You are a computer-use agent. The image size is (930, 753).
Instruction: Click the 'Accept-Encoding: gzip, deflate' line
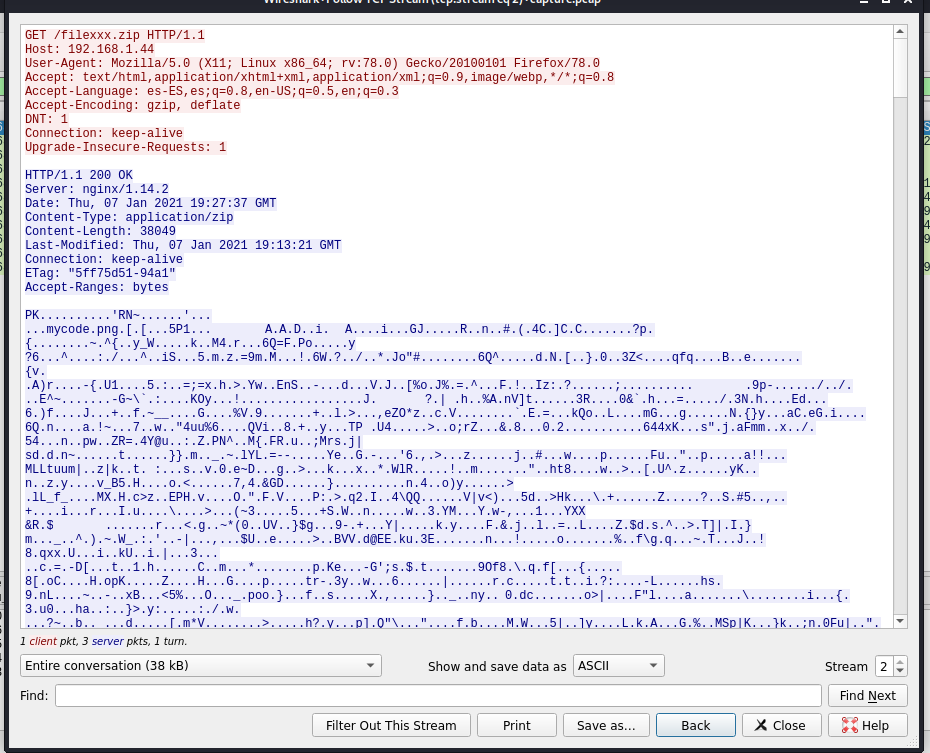click(x=133, y=105)
